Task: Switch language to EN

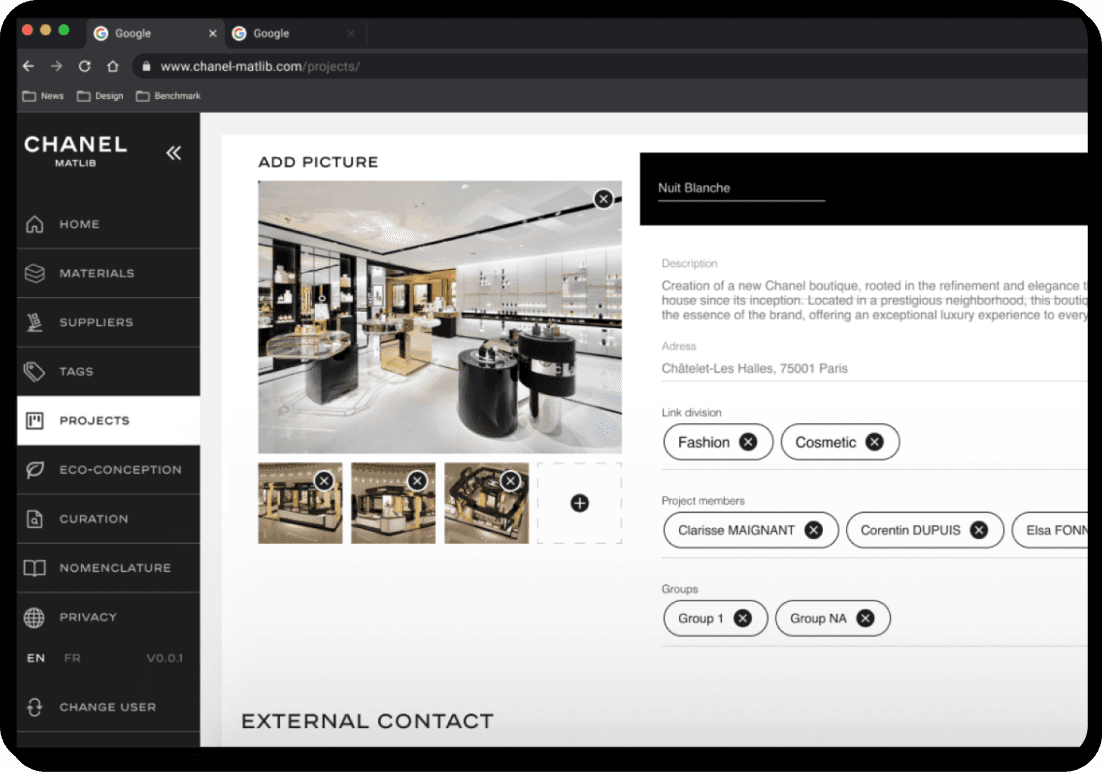Action: [x=36, y=658]
